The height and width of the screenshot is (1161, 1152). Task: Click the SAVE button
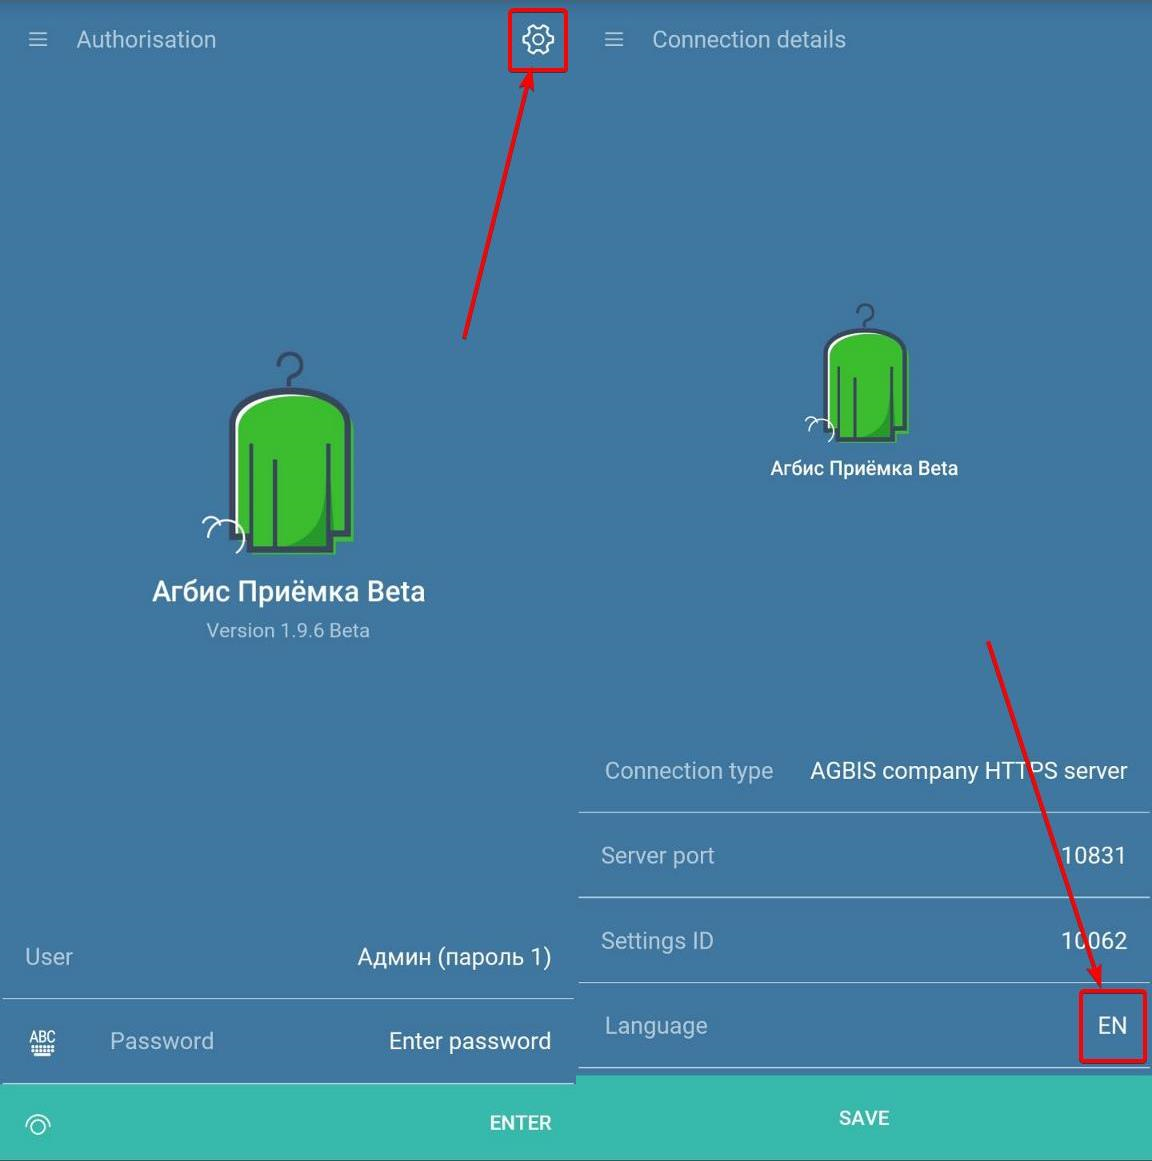(x=864, y=1118)
